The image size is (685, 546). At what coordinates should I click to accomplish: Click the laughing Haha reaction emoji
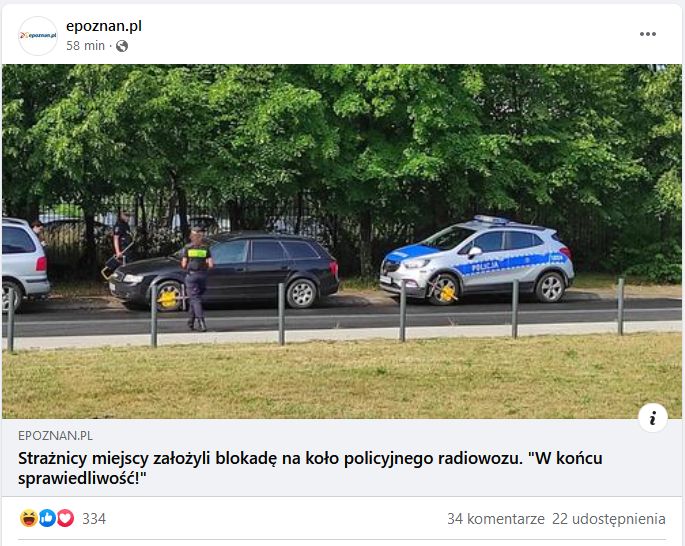click(28, 518)
